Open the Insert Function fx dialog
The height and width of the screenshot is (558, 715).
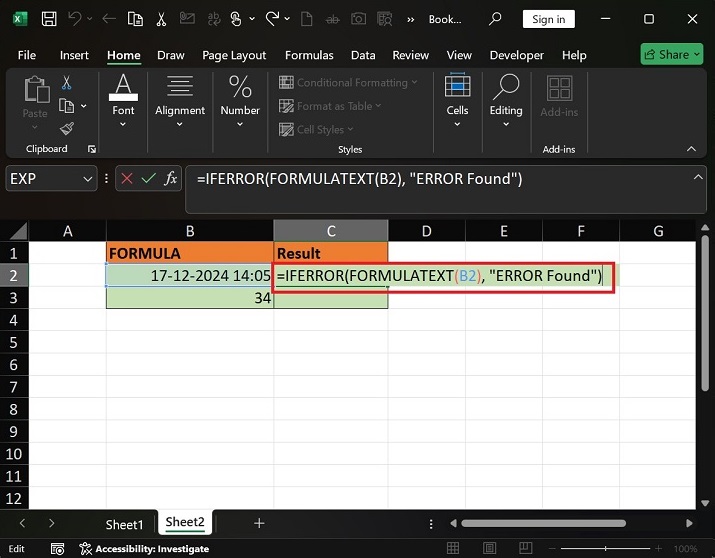pyautogui.click(x=171, y=179)
